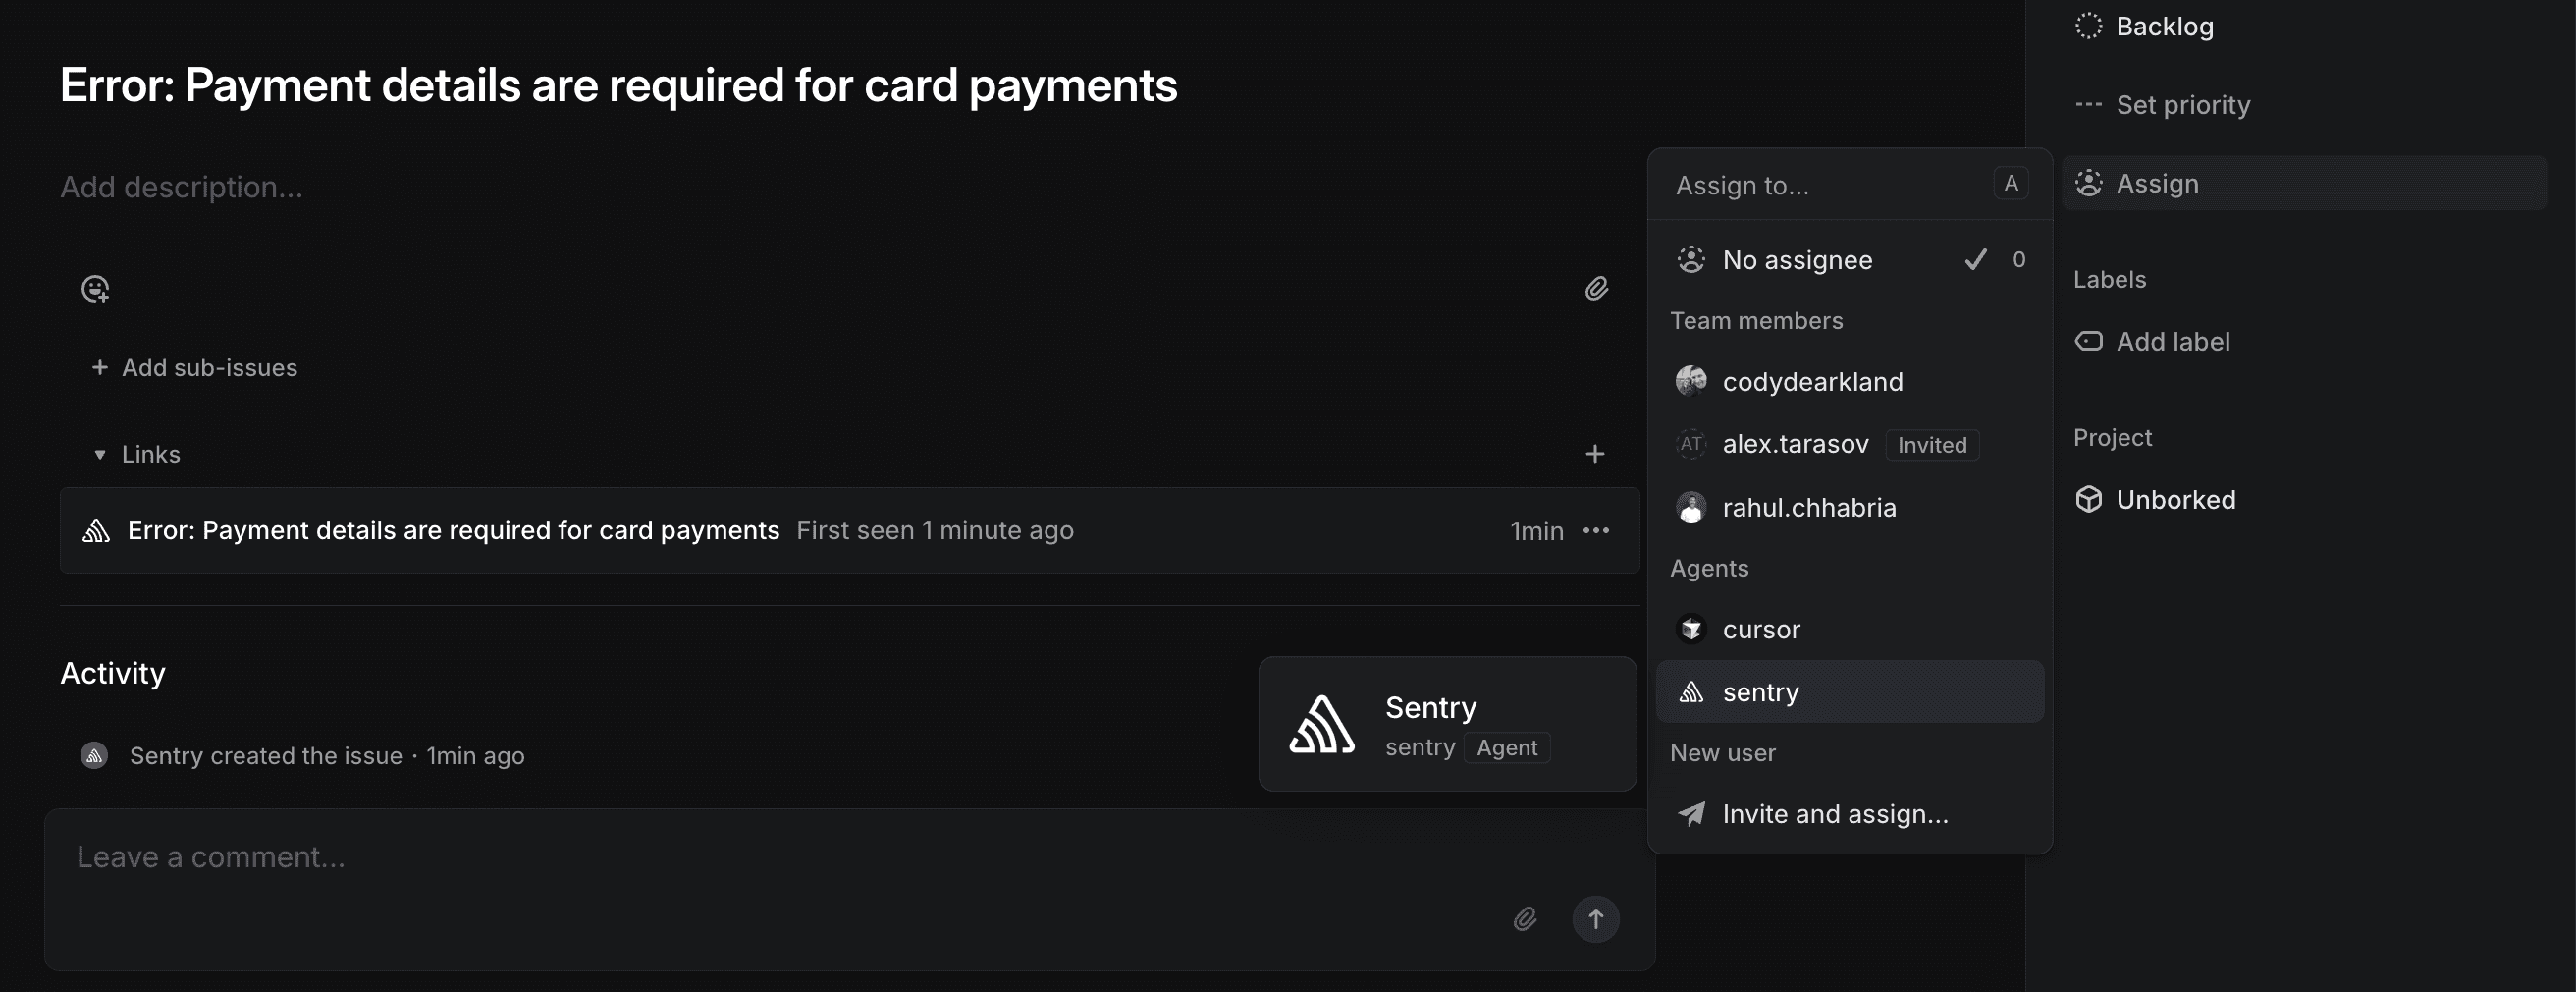Select rahul.chhabria as assignee
2576x992 pixels.
(x=1809, y=507)
